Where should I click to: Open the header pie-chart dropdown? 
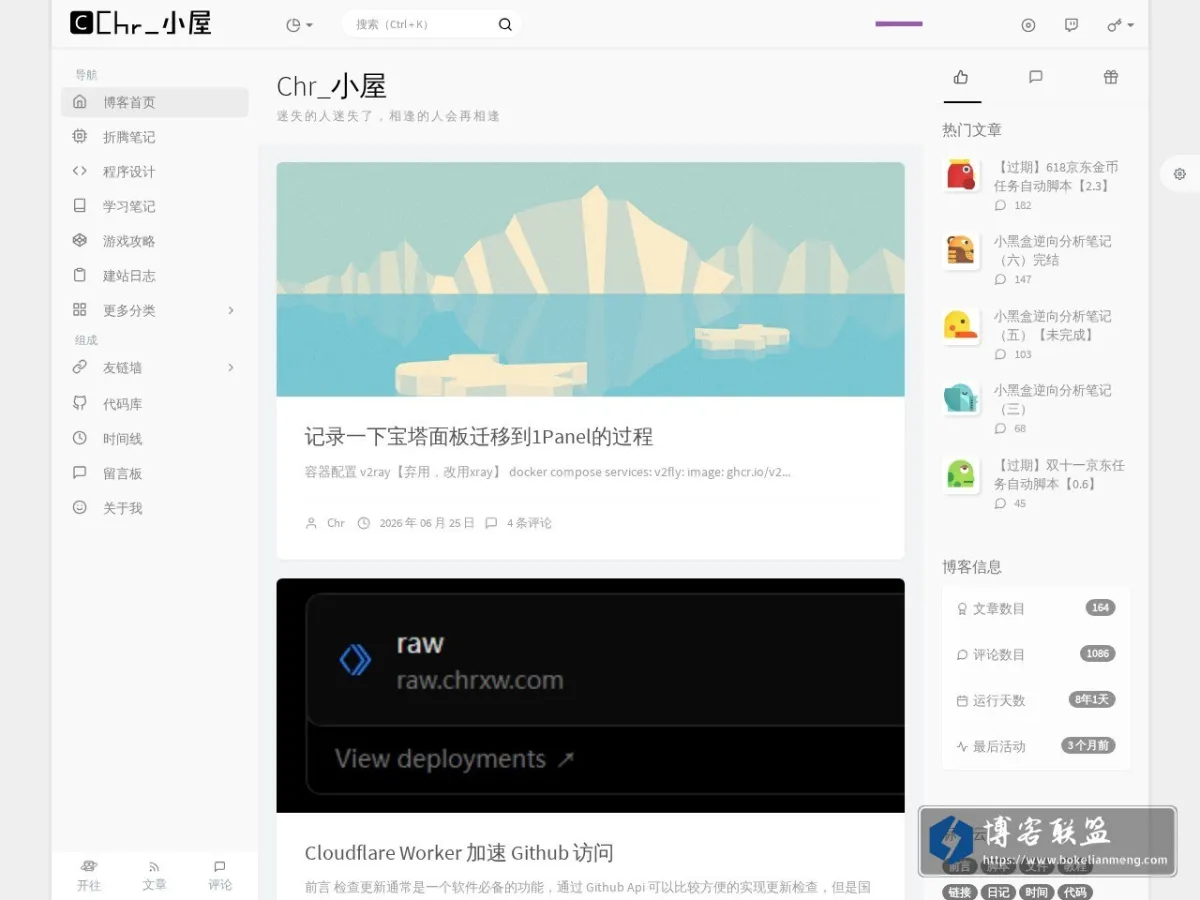[299, 25]
